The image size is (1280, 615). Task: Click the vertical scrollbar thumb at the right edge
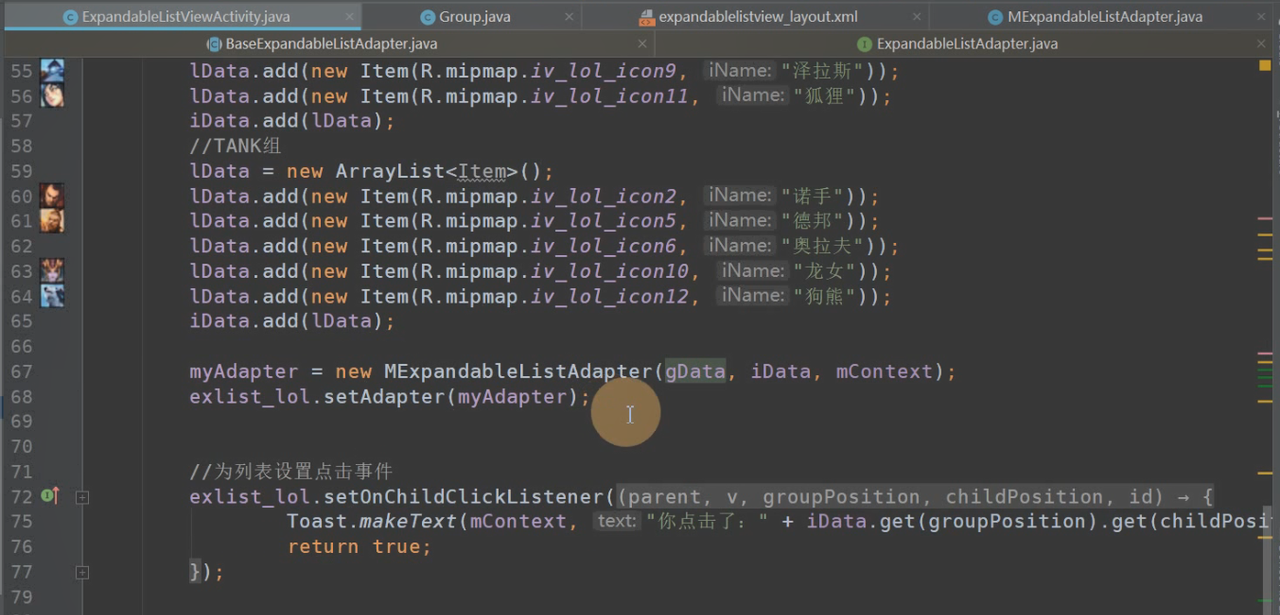click(1273, 540)
